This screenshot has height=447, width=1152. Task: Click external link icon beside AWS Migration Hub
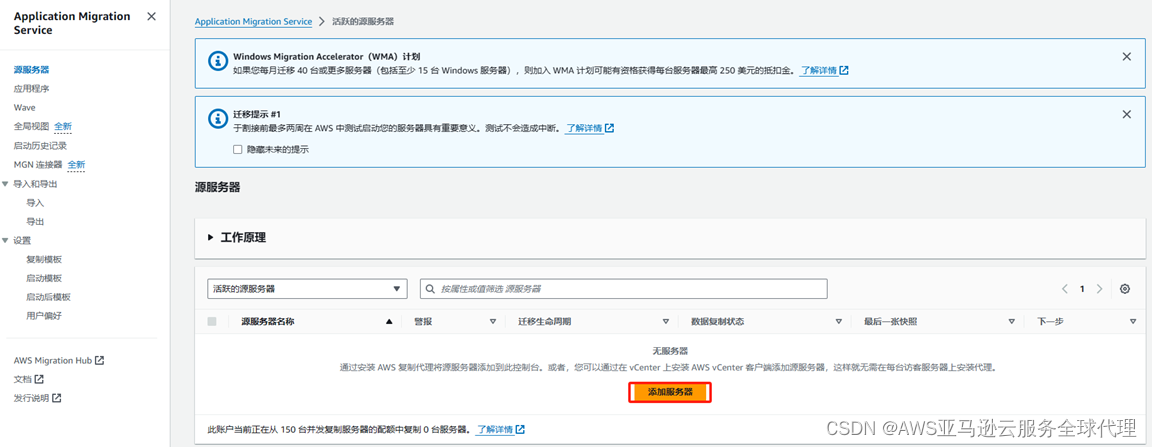100,360
